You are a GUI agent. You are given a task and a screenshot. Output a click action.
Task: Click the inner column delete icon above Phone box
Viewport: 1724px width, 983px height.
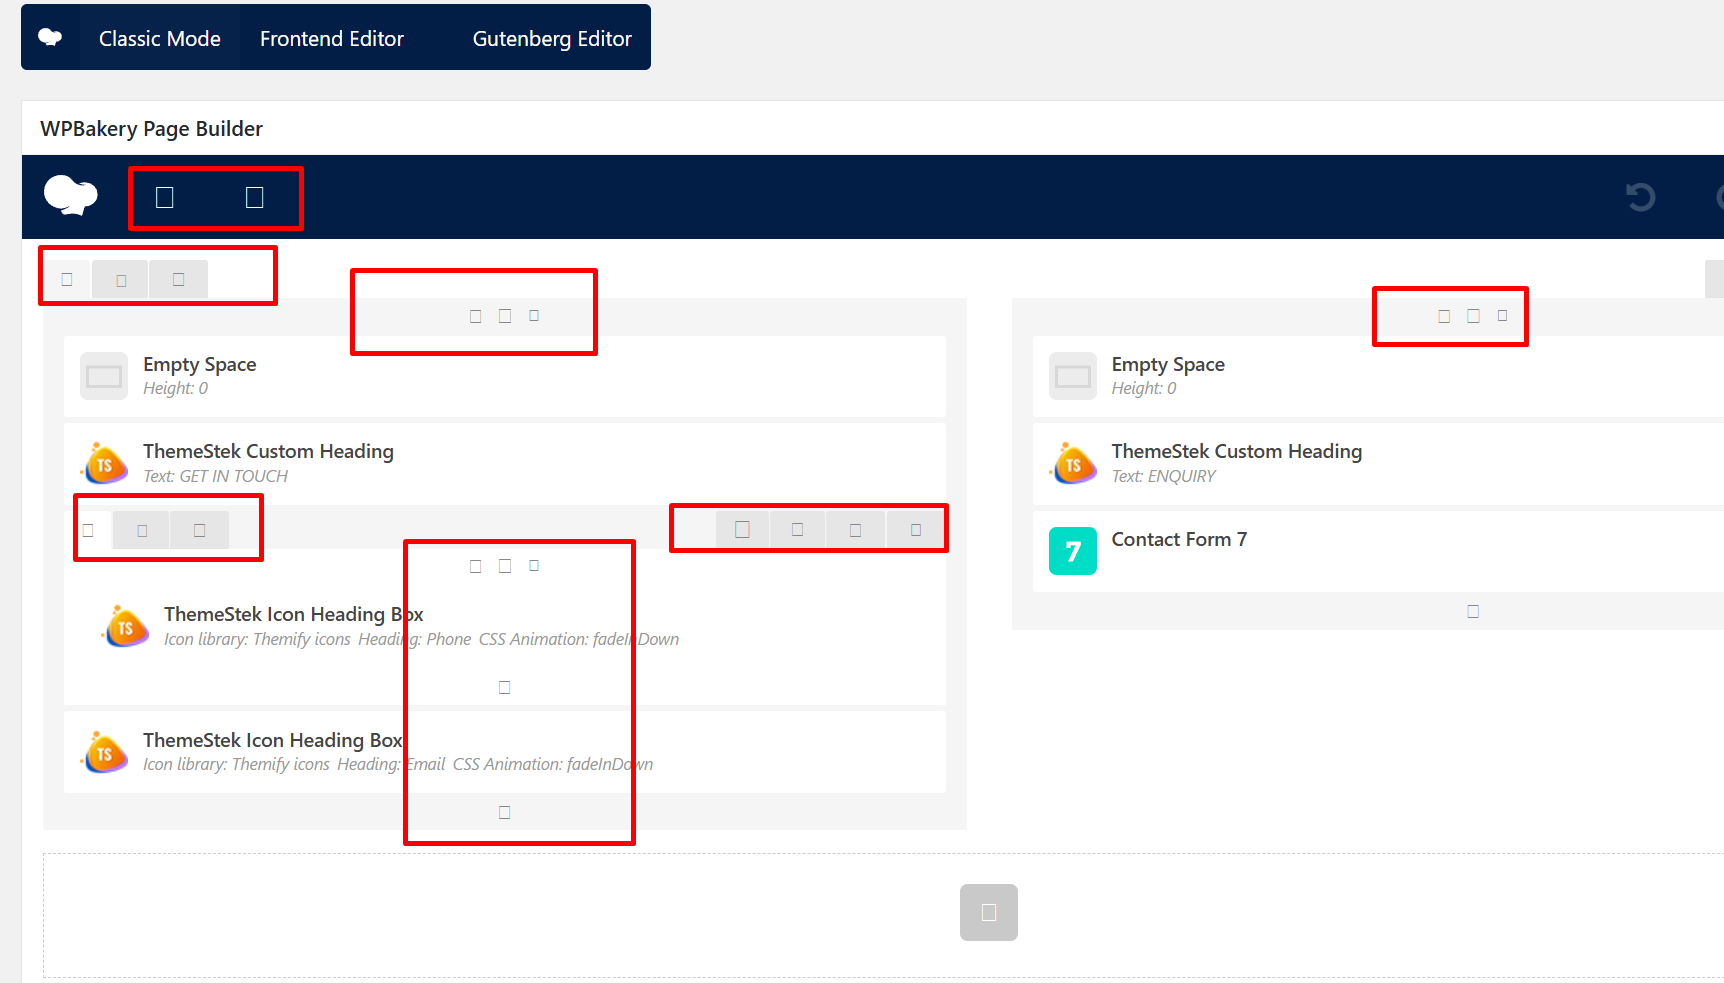(x=534, y=565)
